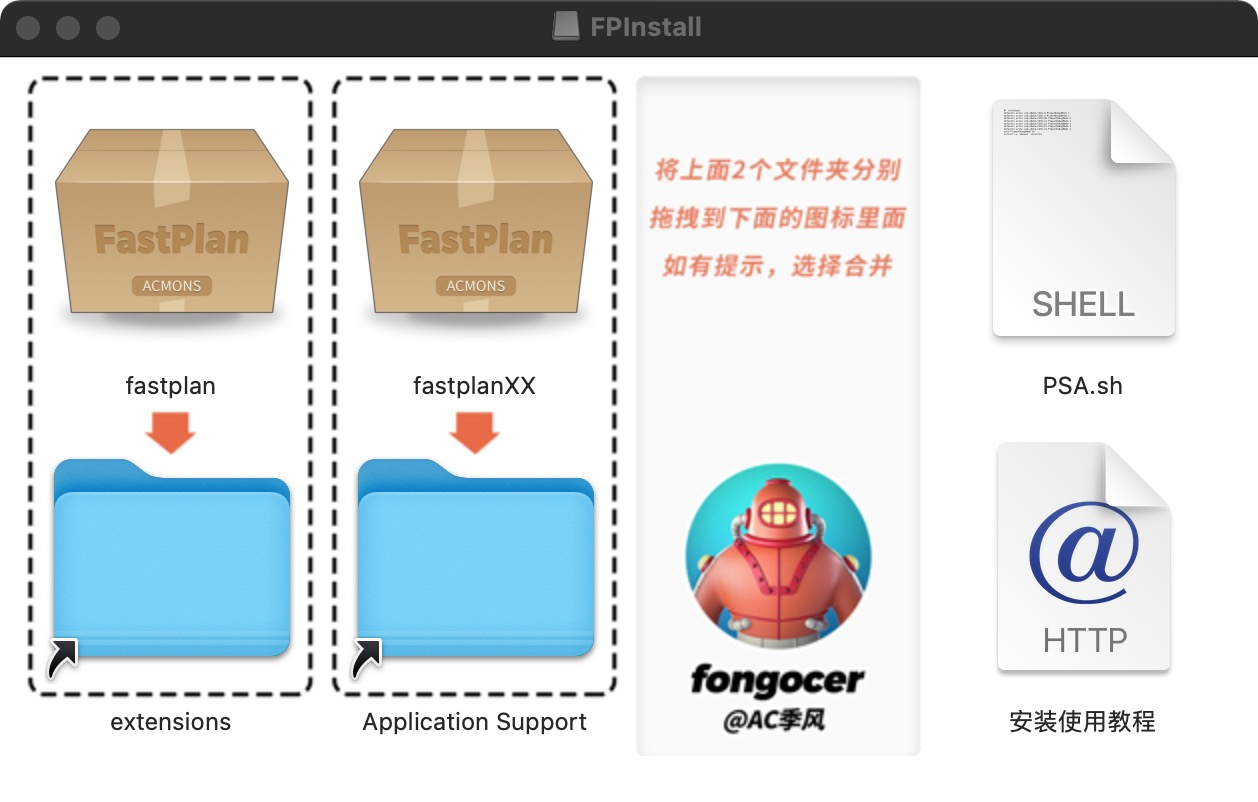Click the "fastplanXX" file name label

[475, 385]
